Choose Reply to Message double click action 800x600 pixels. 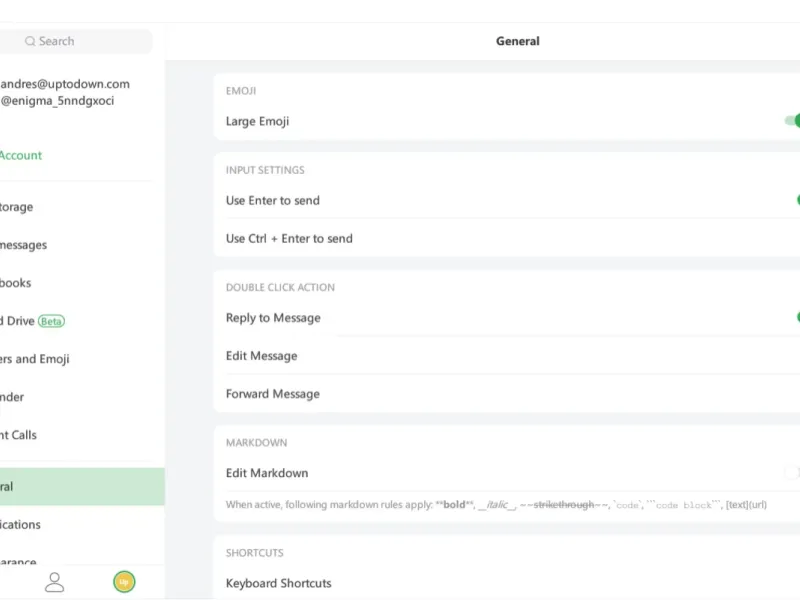(x=507, y=318)
